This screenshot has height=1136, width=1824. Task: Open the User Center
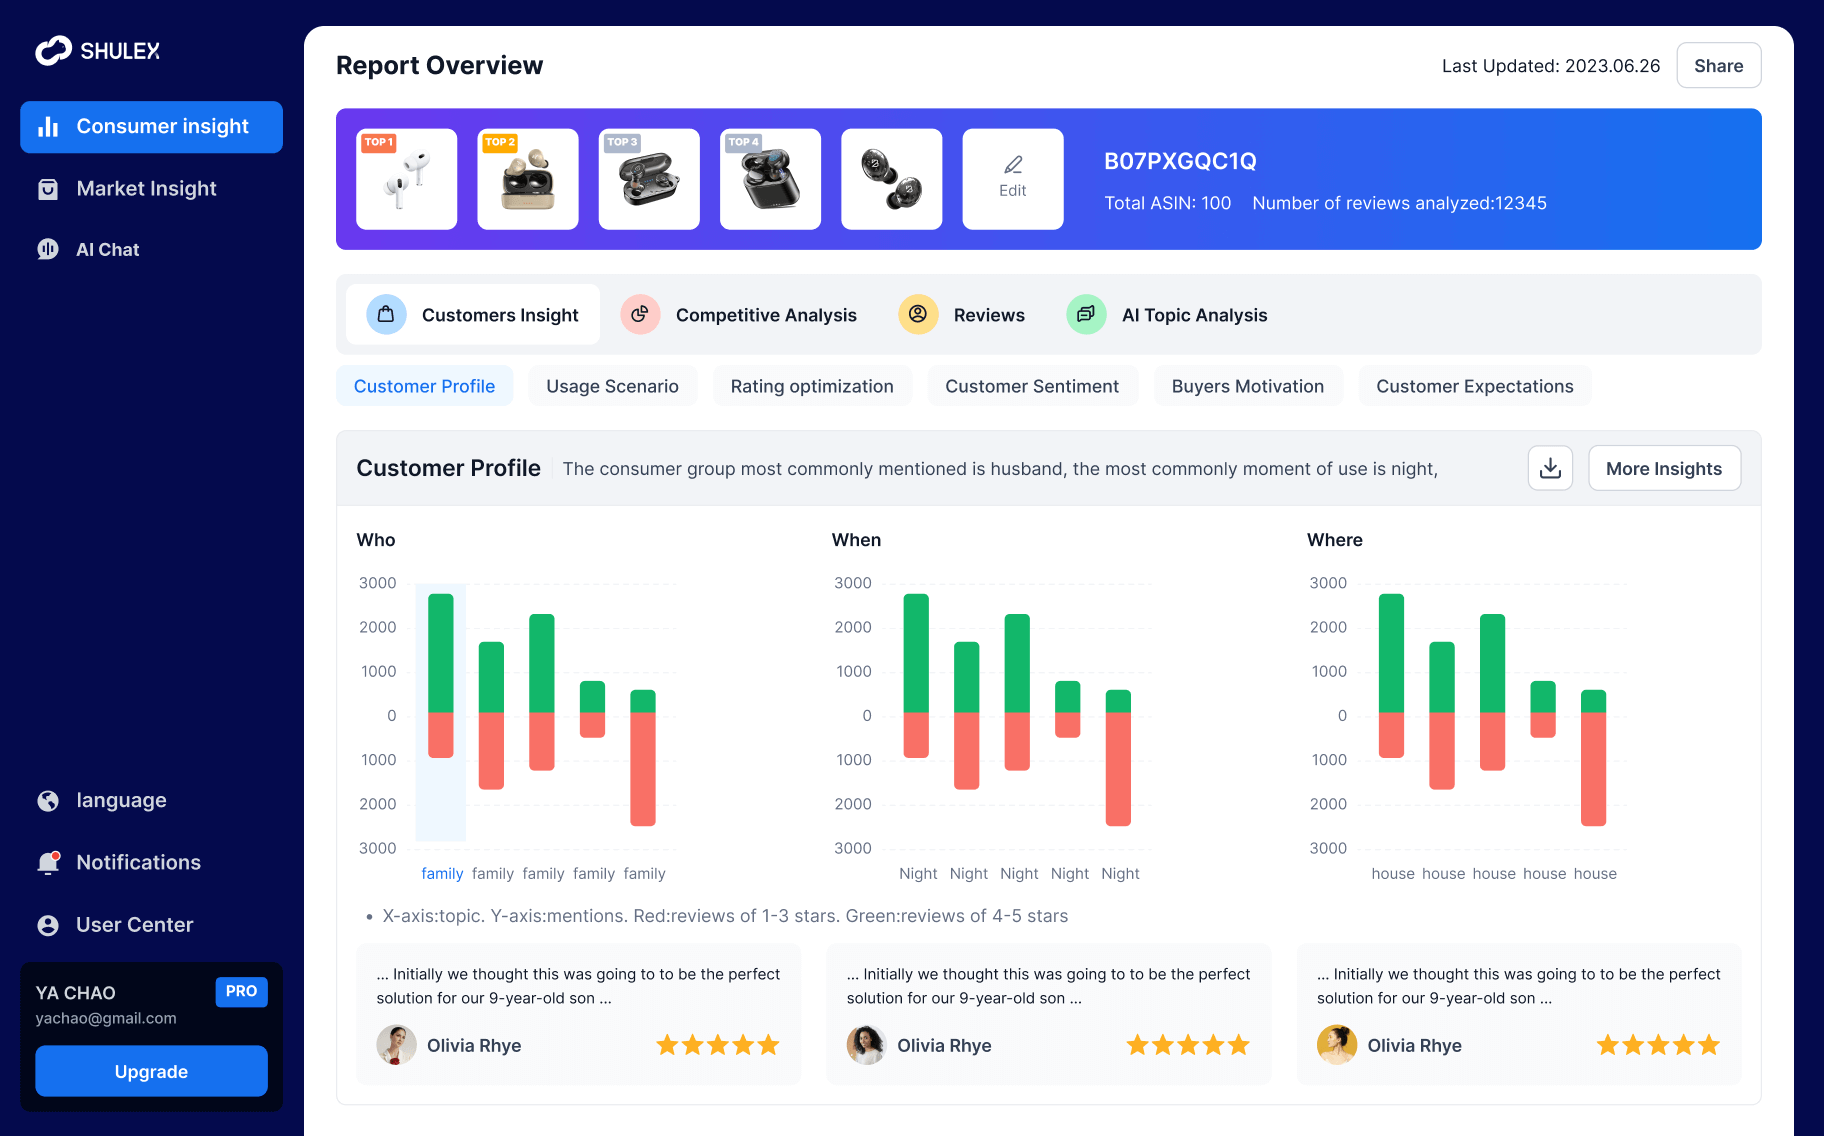48,924
